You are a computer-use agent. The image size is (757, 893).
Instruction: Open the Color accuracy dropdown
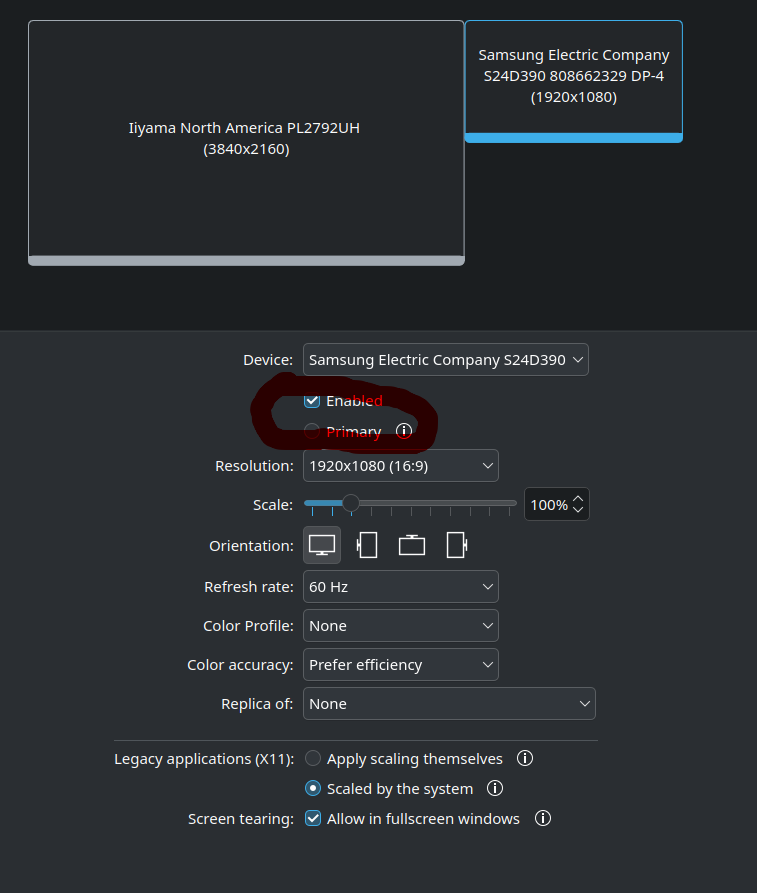pos(401,665)
